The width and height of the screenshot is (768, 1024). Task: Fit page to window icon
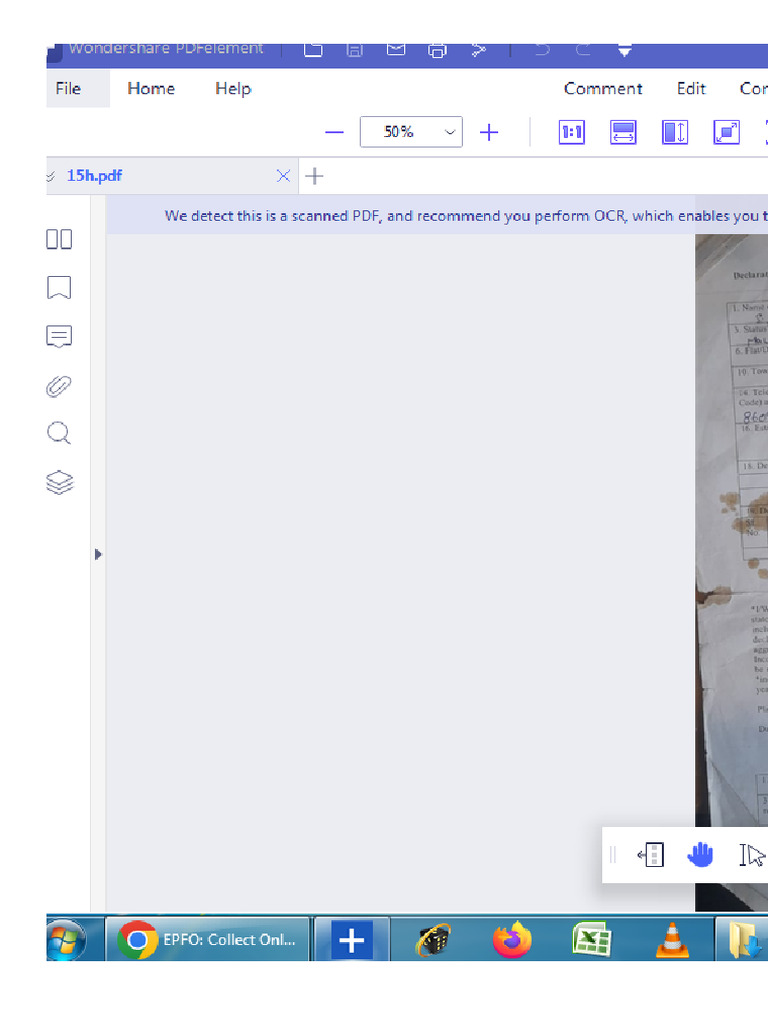tap(726, 133)
